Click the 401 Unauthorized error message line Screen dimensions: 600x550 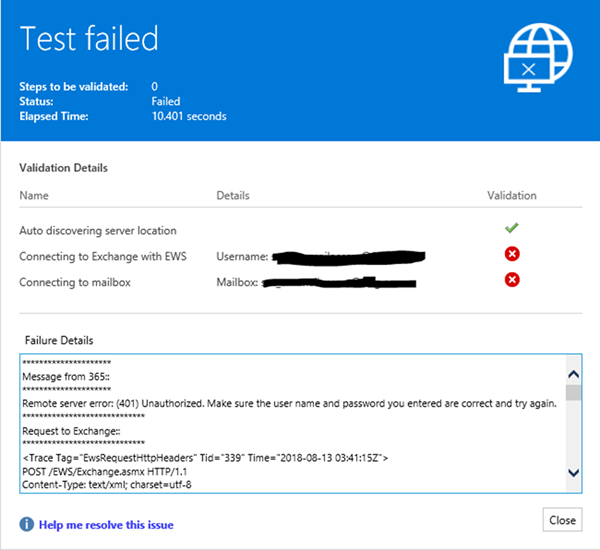(289, 405)
